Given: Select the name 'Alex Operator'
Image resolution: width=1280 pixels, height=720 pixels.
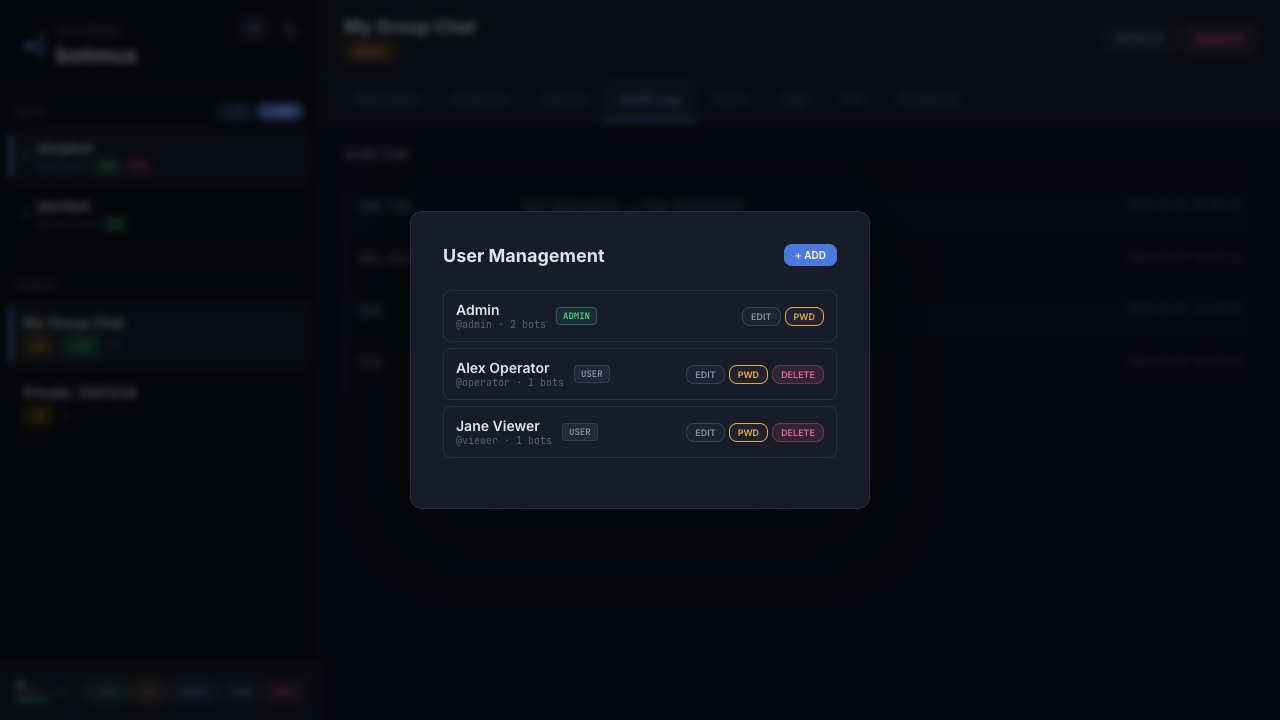Looking at the screenshot, I should point(503,368).
